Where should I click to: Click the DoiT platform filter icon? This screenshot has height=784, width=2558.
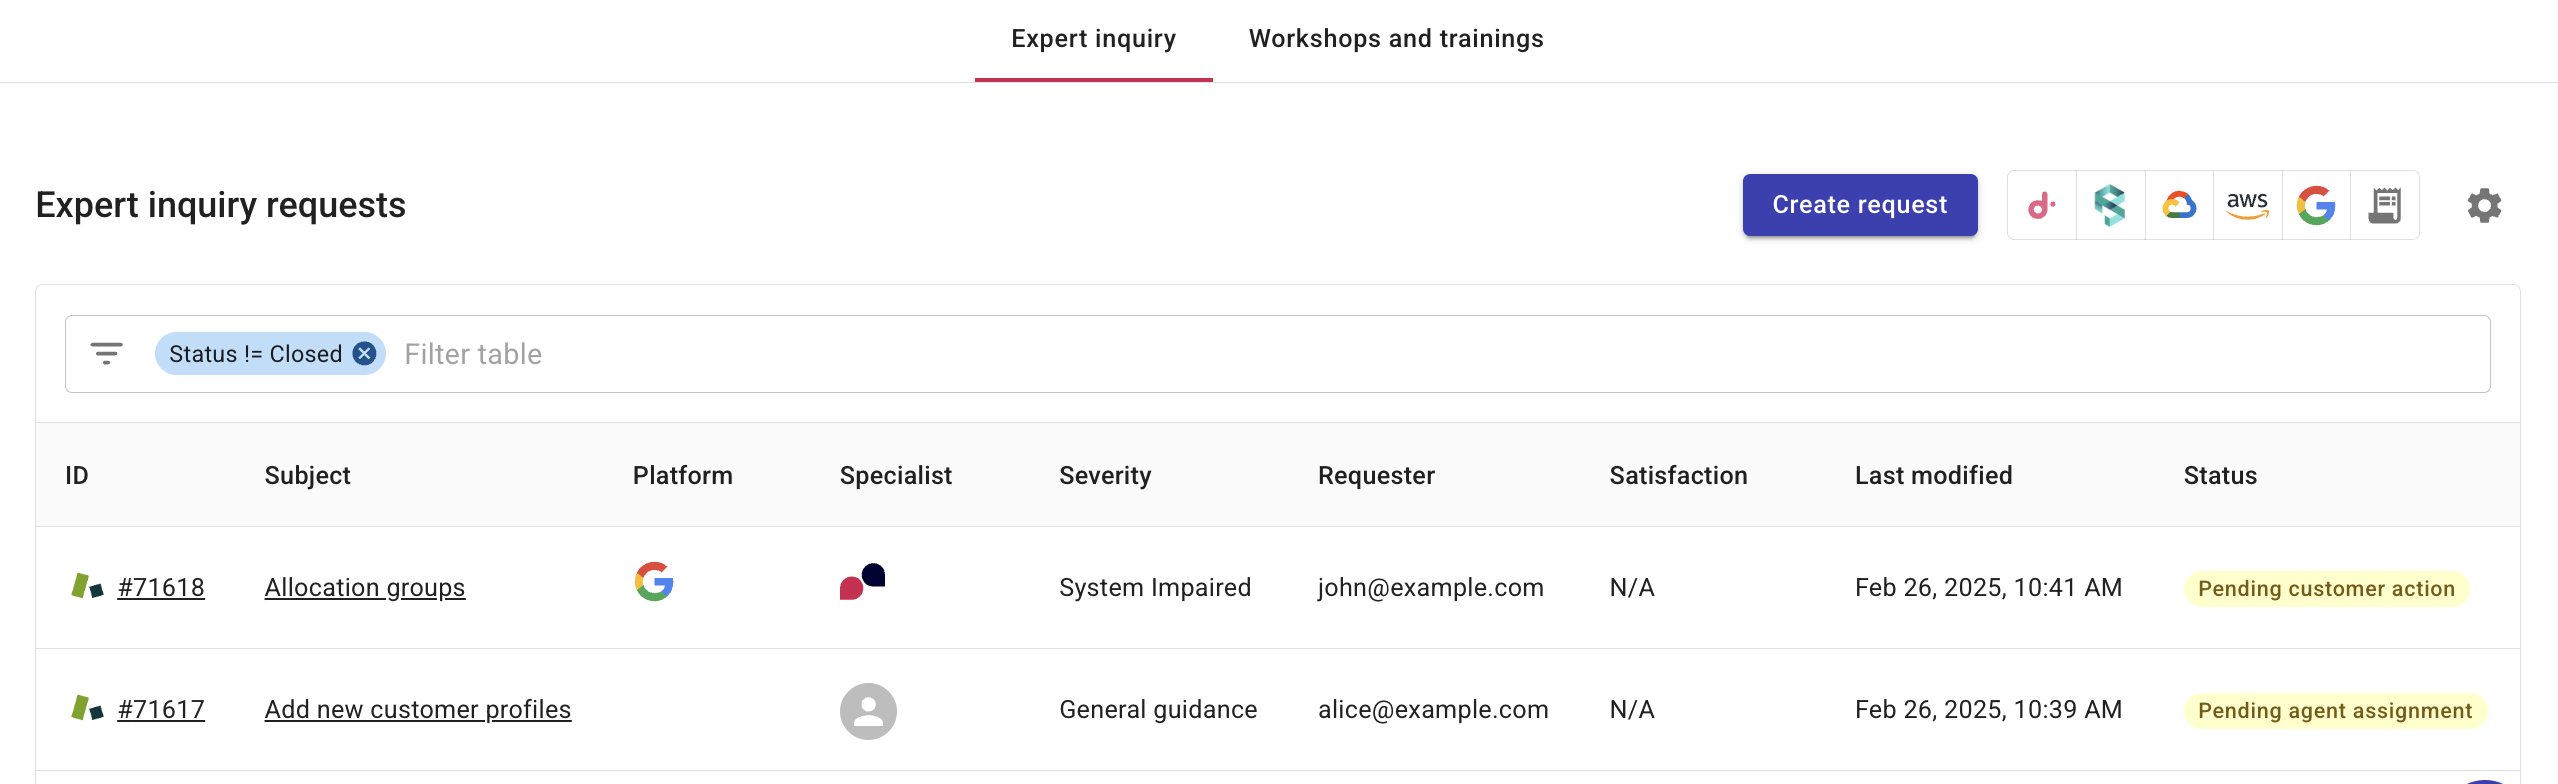[2042, 205]
